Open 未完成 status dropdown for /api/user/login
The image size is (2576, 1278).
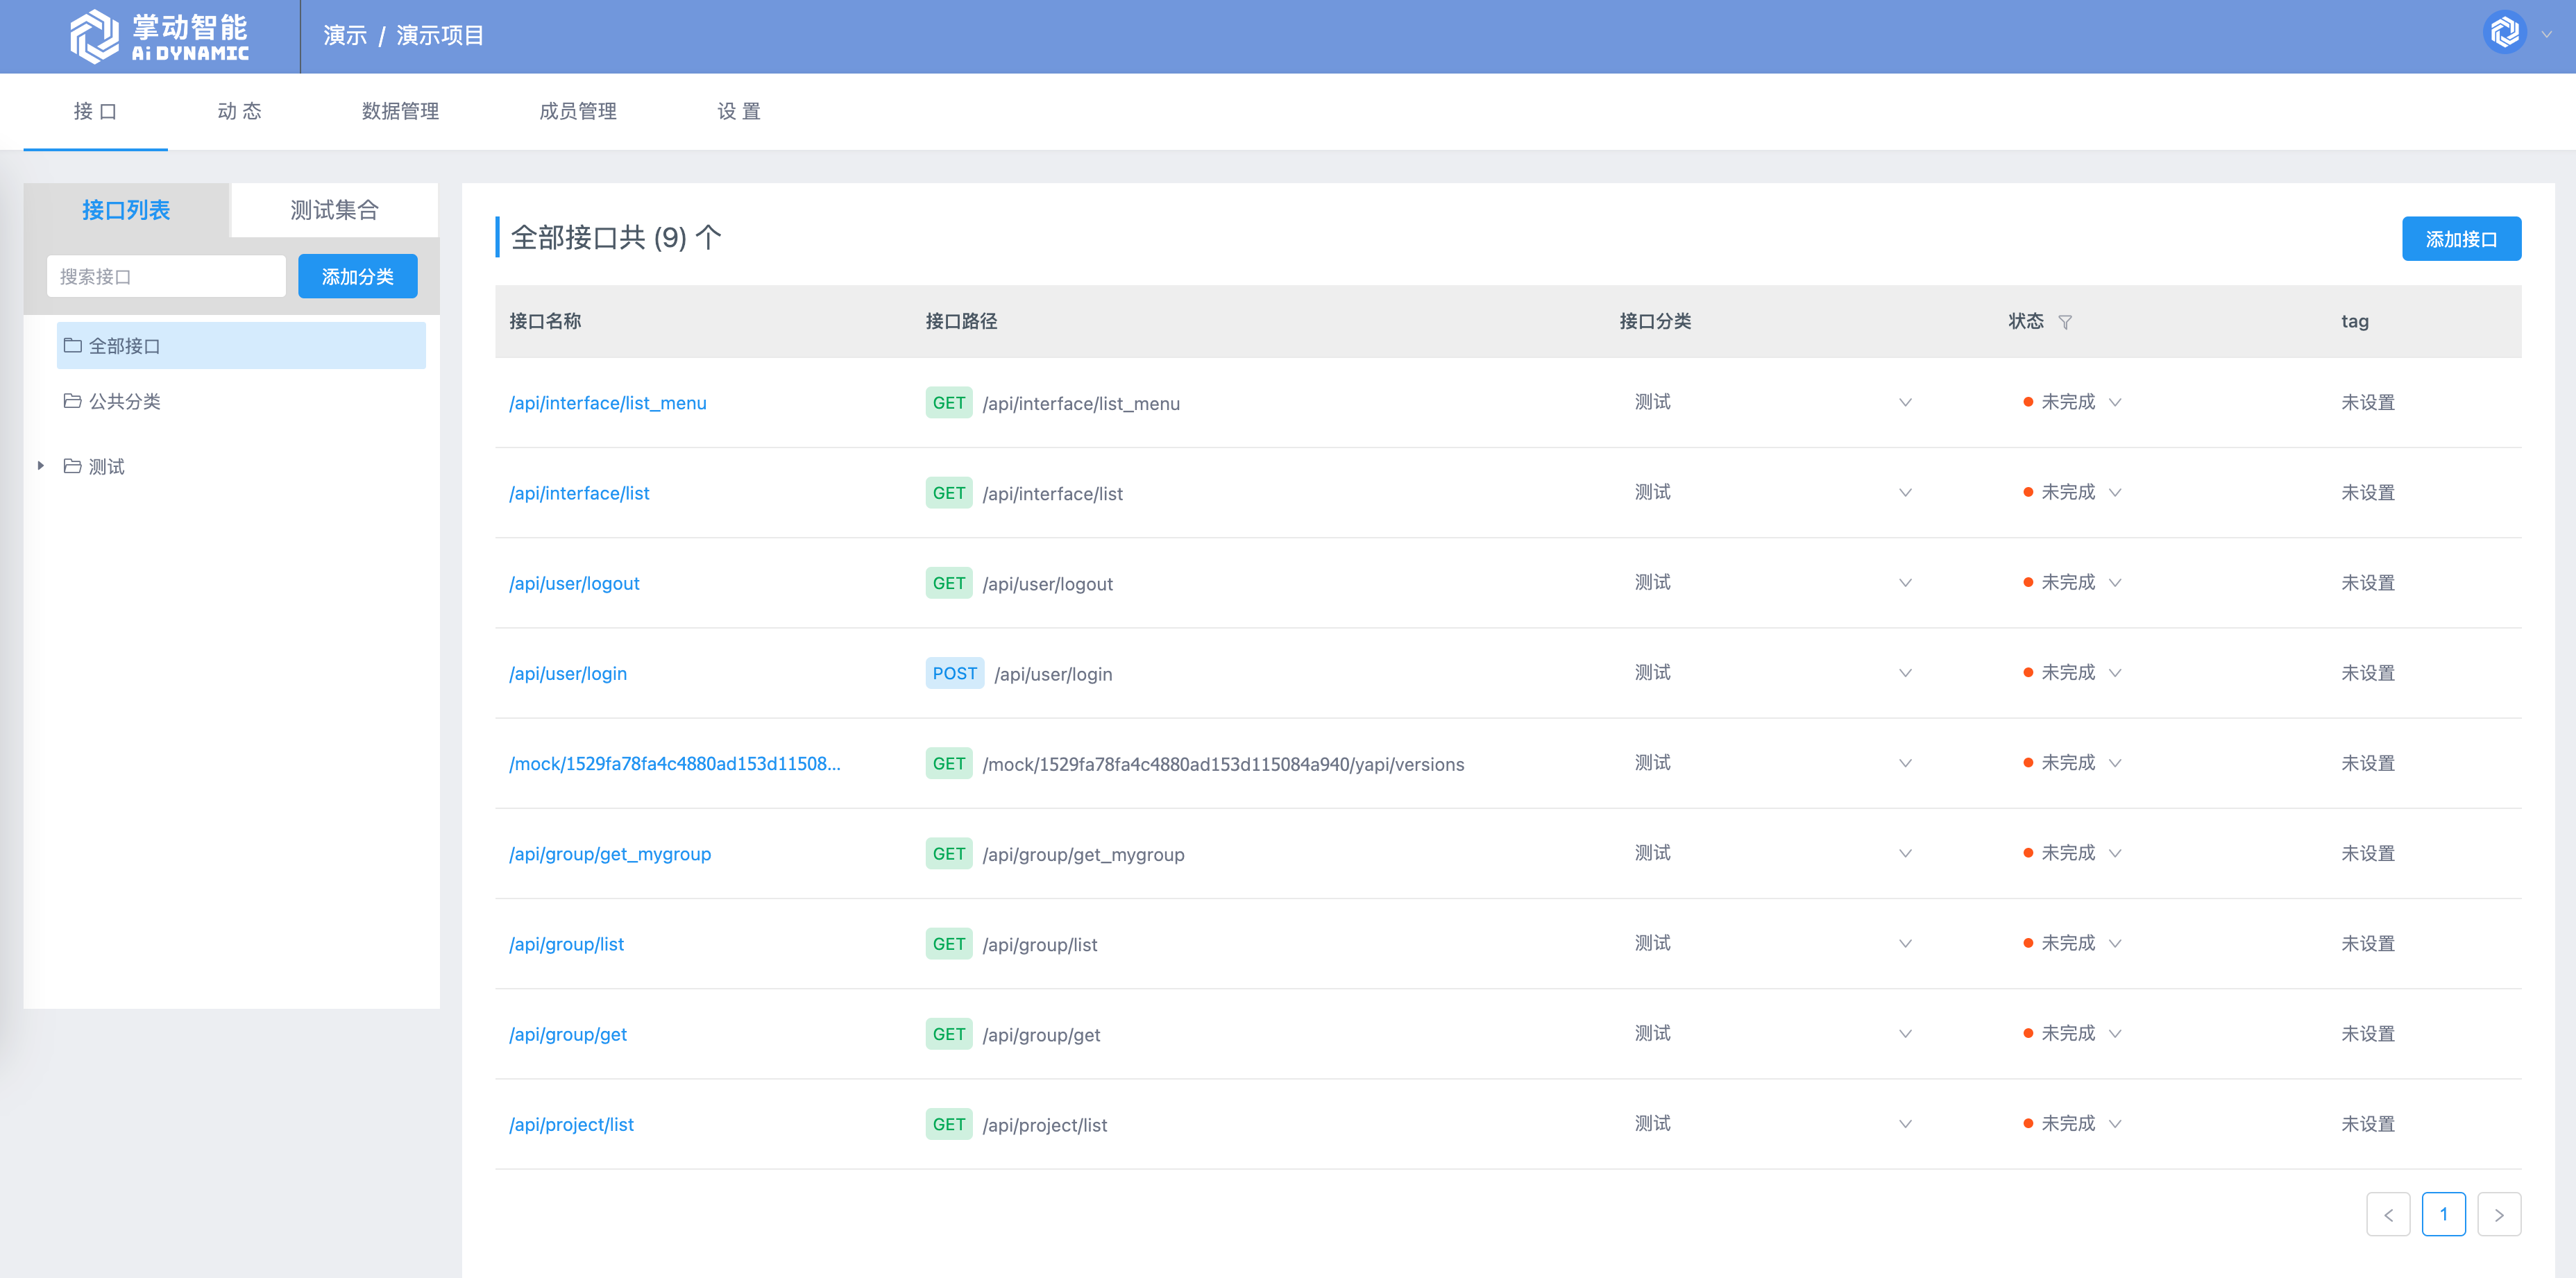tap(2115, 673)
